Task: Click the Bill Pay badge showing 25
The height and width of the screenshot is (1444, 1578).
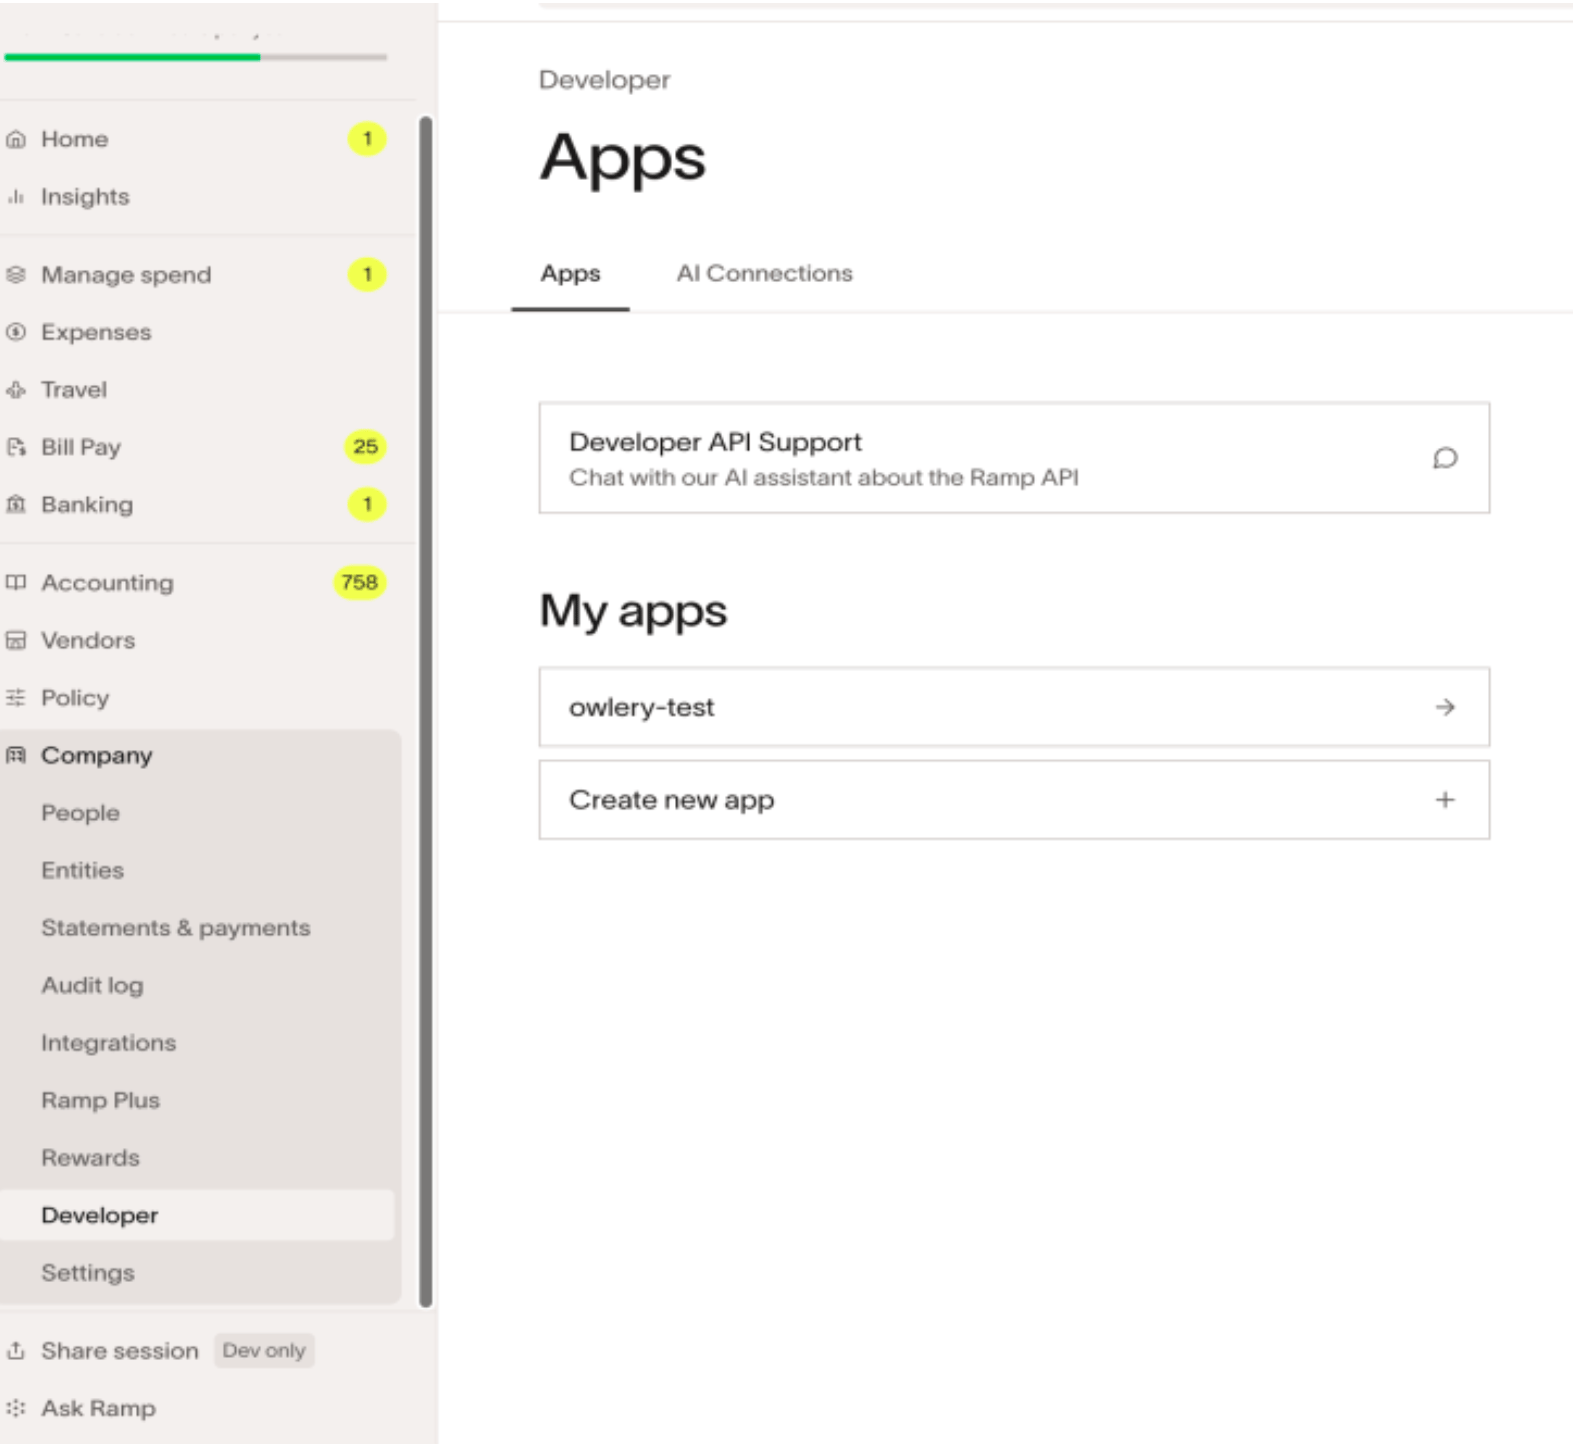Action: pyautogui.click(x=365, y=447)
